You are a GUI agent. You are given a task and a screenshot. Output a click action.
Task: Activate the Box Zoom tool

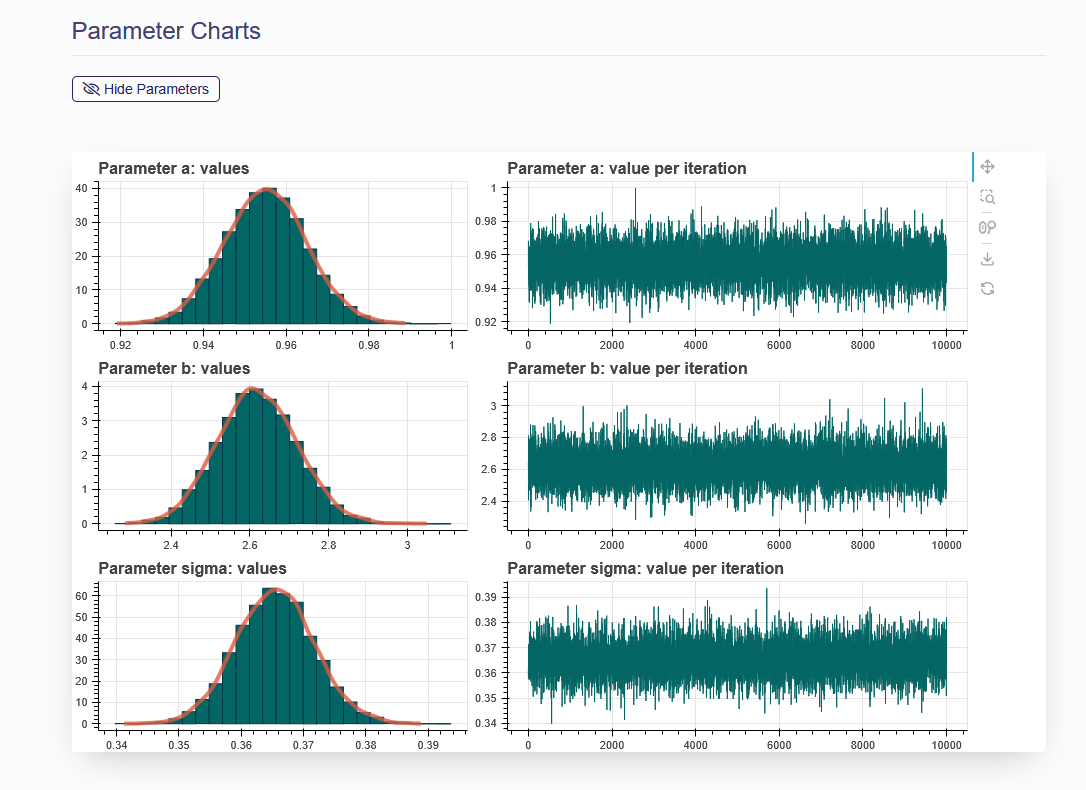[987, 197]
